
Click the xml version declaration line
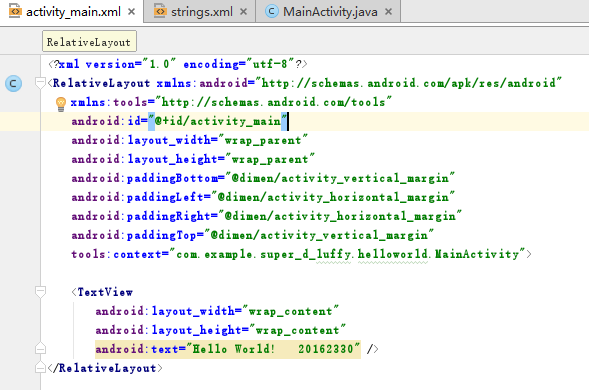(x=178, y=64)
